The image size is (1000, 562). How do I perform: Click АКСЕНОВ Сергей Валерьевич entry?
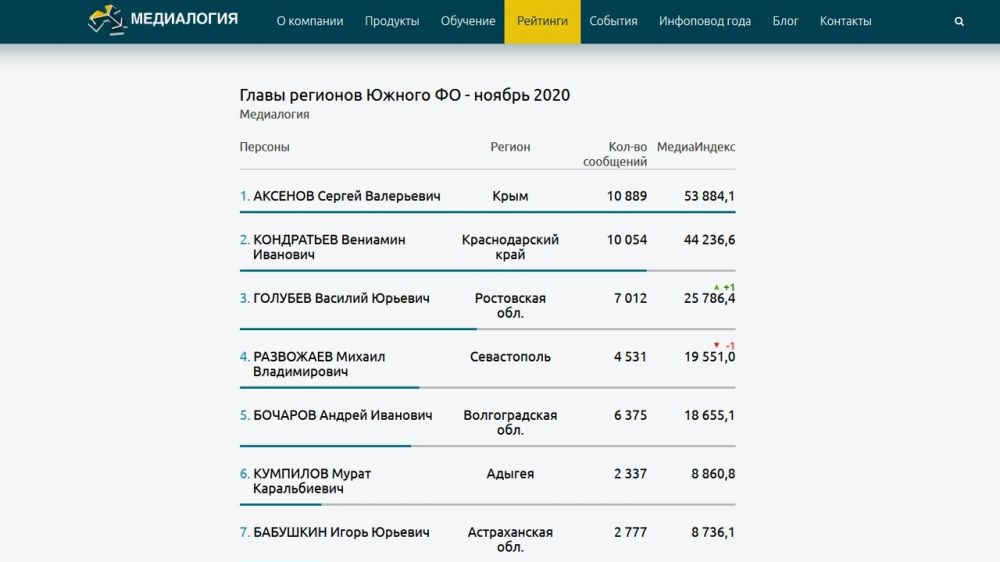point(346,196)
